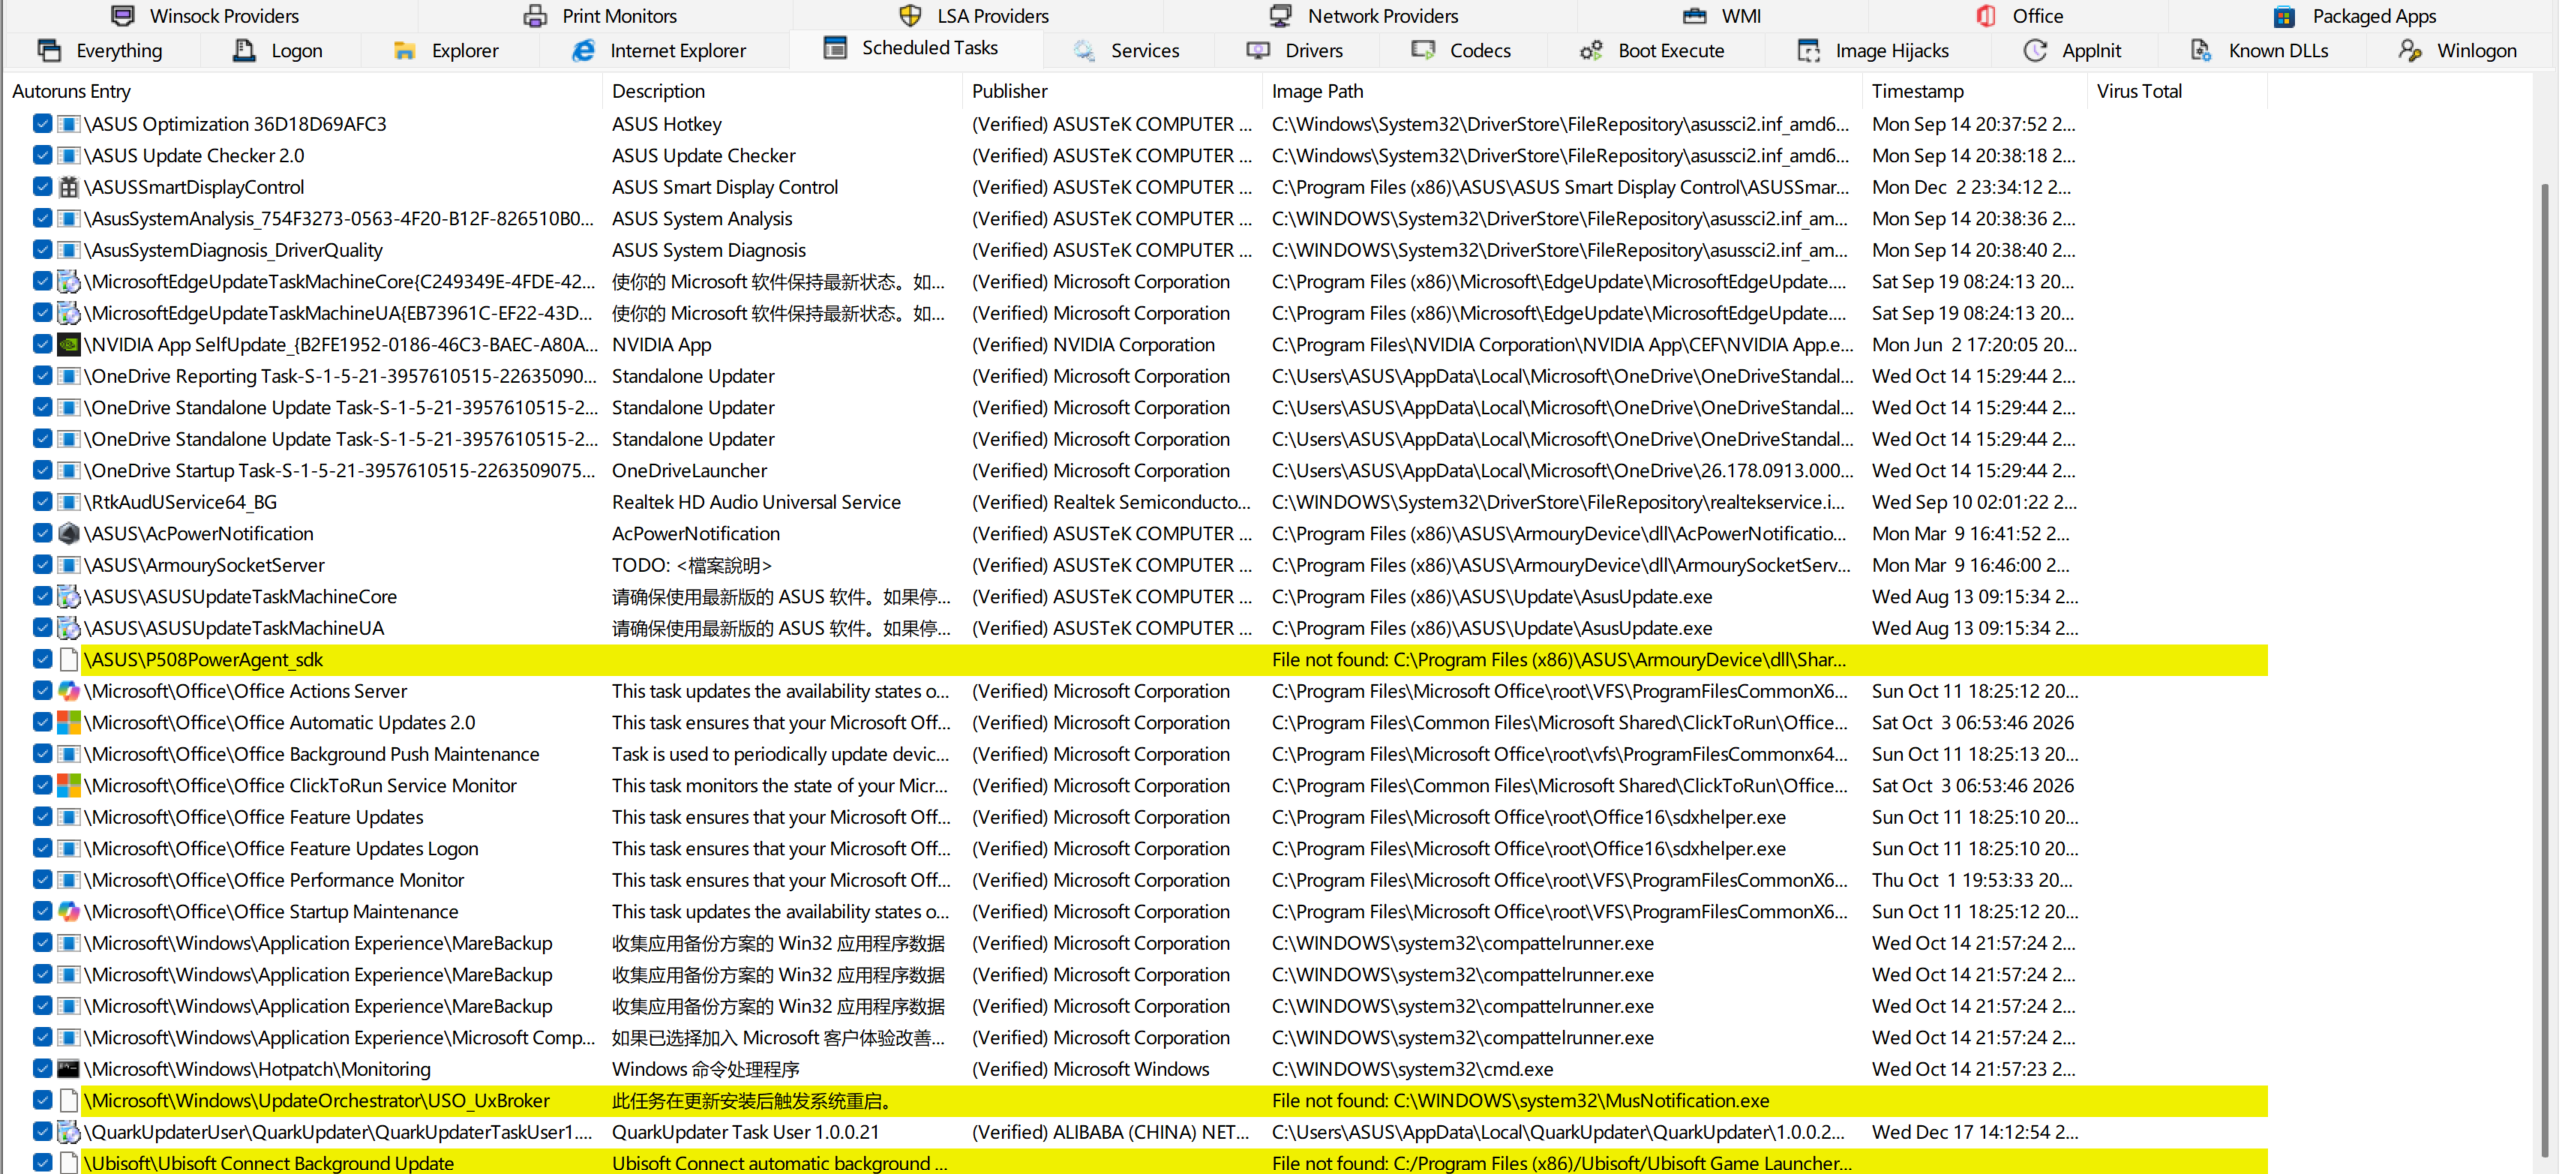Uncheck the ASUS Optimization 36D18D69AFC3 entry

[42, 124]
